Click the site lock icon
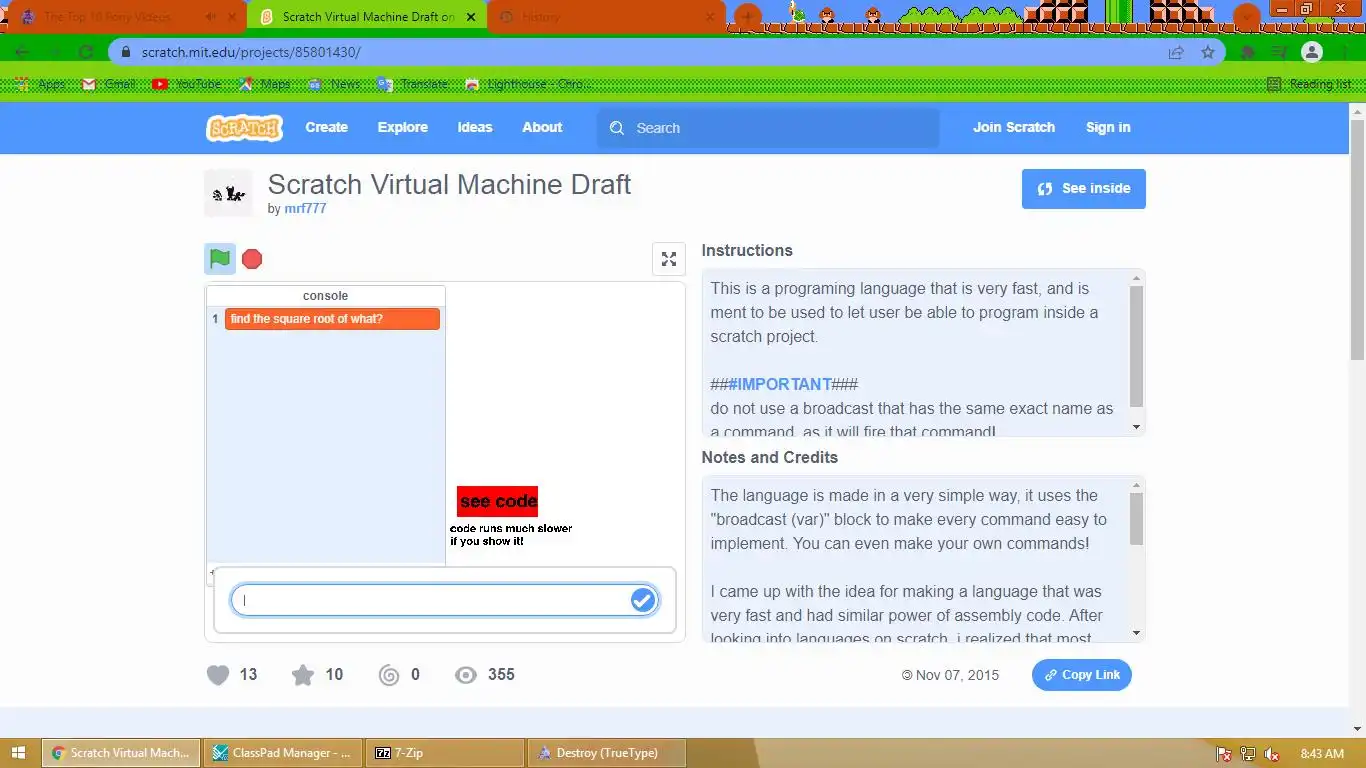Screen dimensions: 1366x768 pyautogui.click(x=126, y=52)
